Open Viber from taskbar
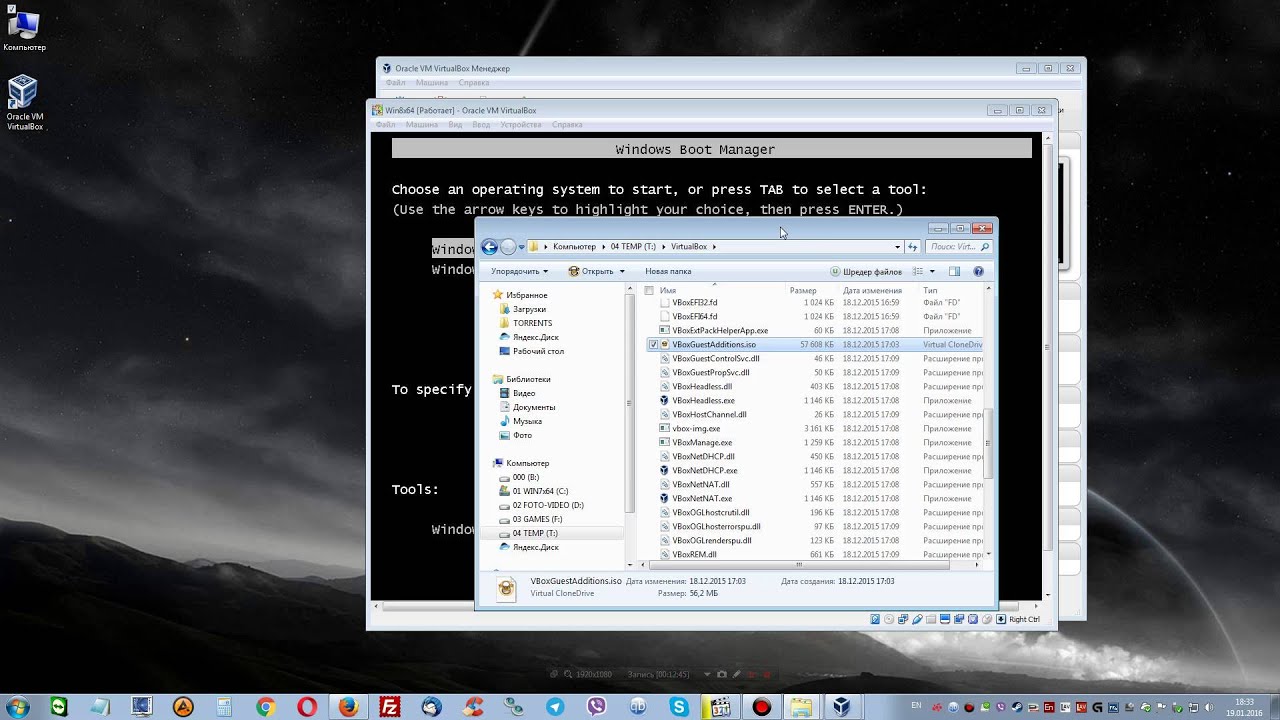Image resolution: width=1280 pixels, height=720 pixels. pyautogui.click(x=597, y=707)
